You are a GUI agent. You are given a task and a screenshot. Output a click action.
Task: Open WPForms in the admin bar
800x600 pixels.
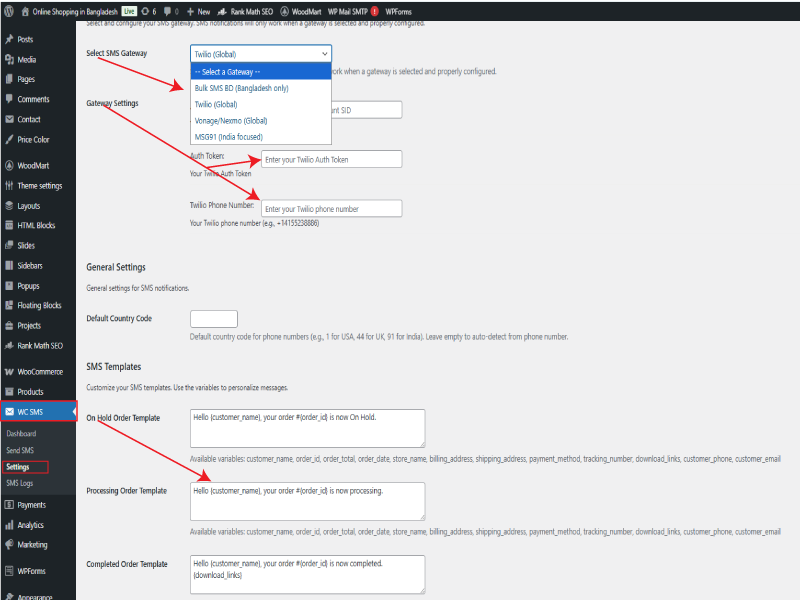point(398,11)
